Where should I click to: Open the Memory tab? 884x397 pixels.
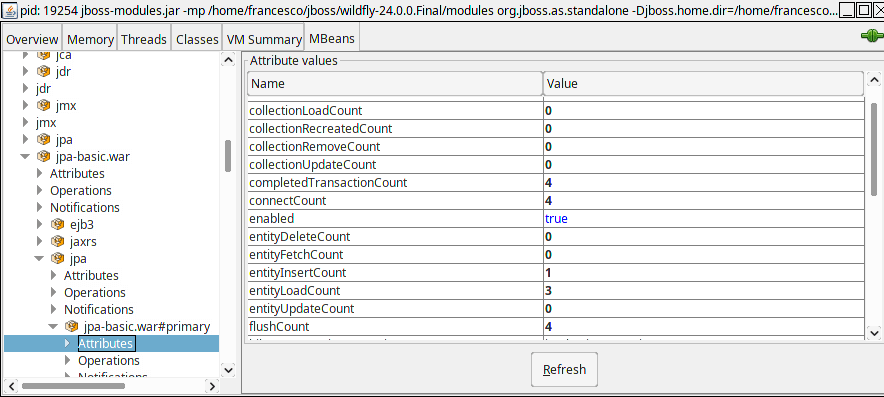[90, 39]
